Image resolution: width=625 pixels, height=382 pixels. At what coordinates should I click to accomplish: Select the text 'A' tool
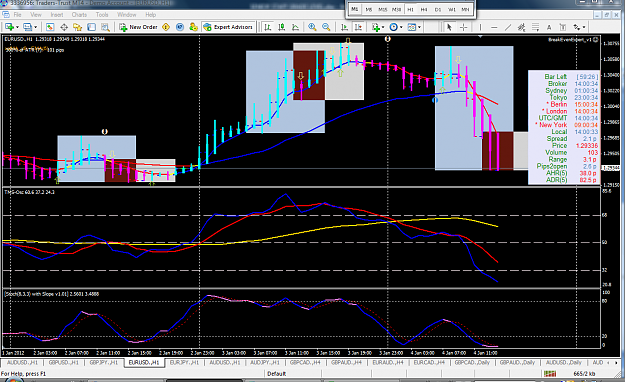549,27
